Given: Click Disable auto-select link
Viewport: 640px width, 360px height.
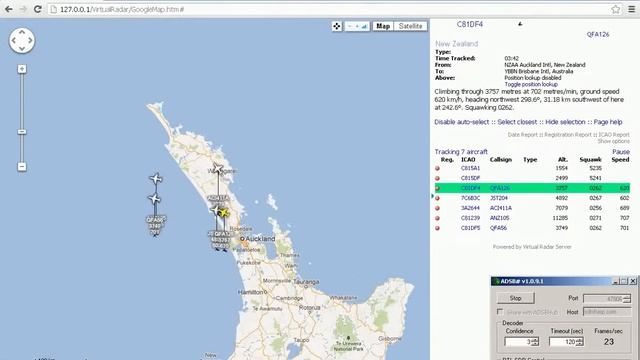Looking at the screenshot, I should (x=462, y=122).
